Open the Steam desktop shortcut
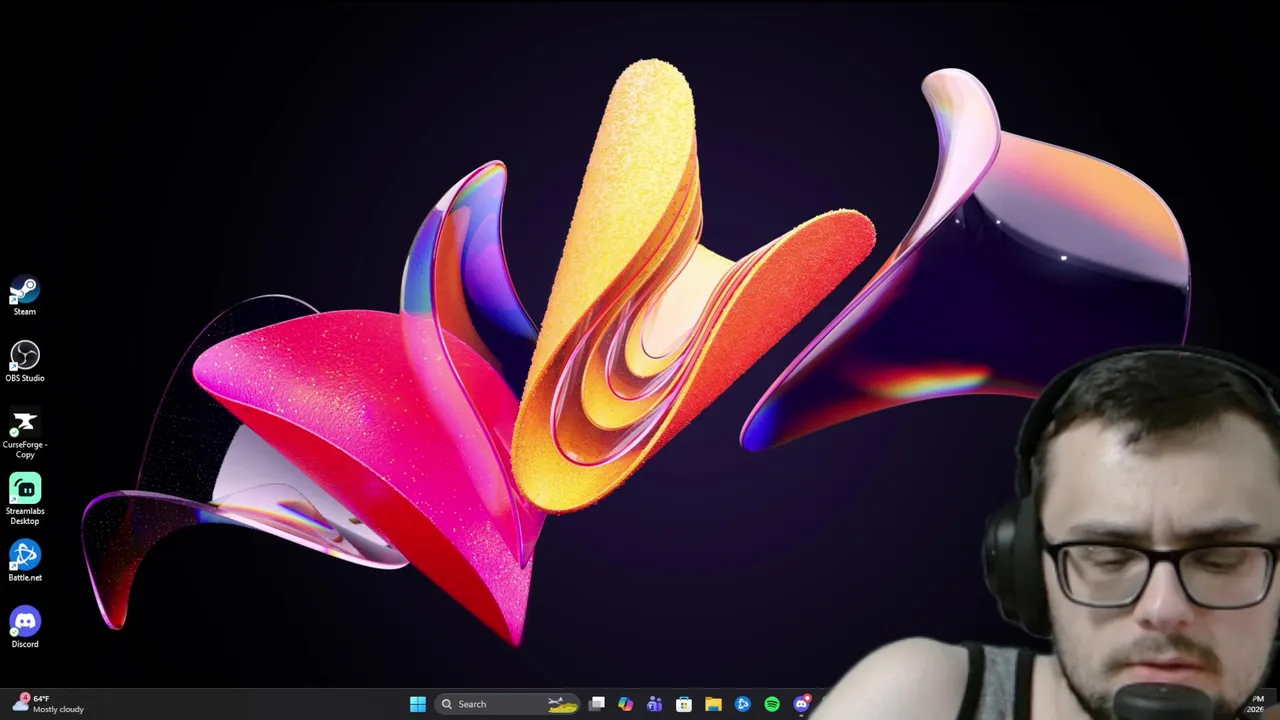This screenshot has height=720, width=1280. coord(25,297)
